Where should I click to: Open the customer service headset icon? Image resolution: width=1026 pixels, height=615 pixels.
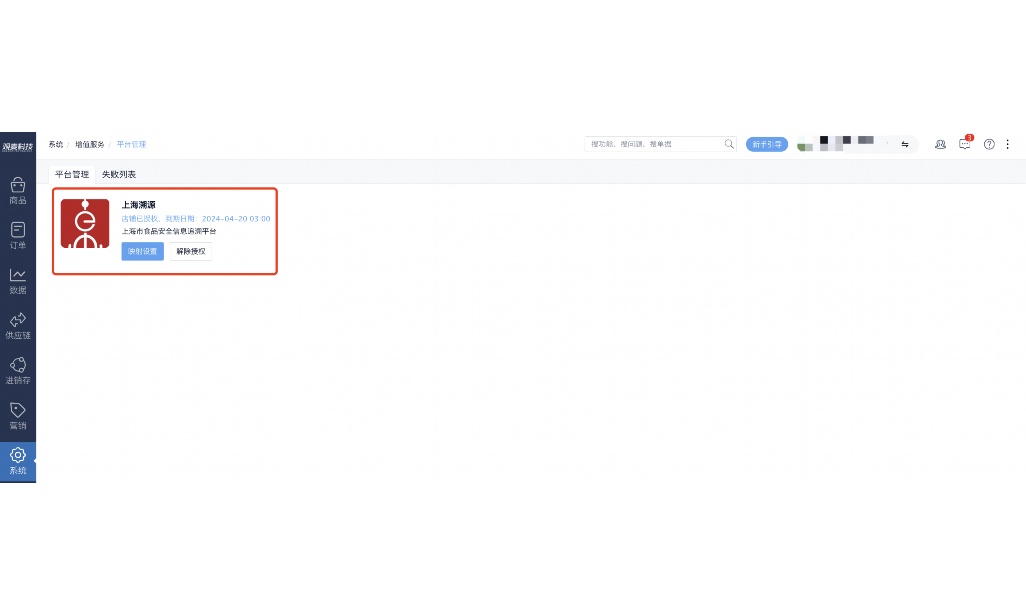click(940, 144)
